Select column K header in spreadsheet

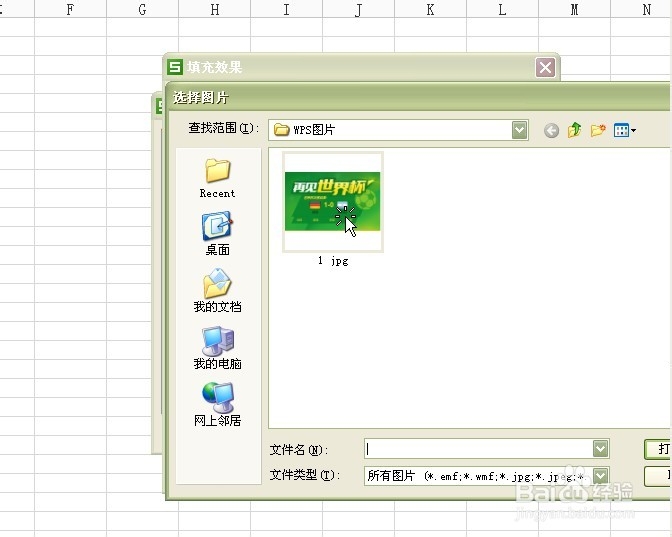[430, 9]
